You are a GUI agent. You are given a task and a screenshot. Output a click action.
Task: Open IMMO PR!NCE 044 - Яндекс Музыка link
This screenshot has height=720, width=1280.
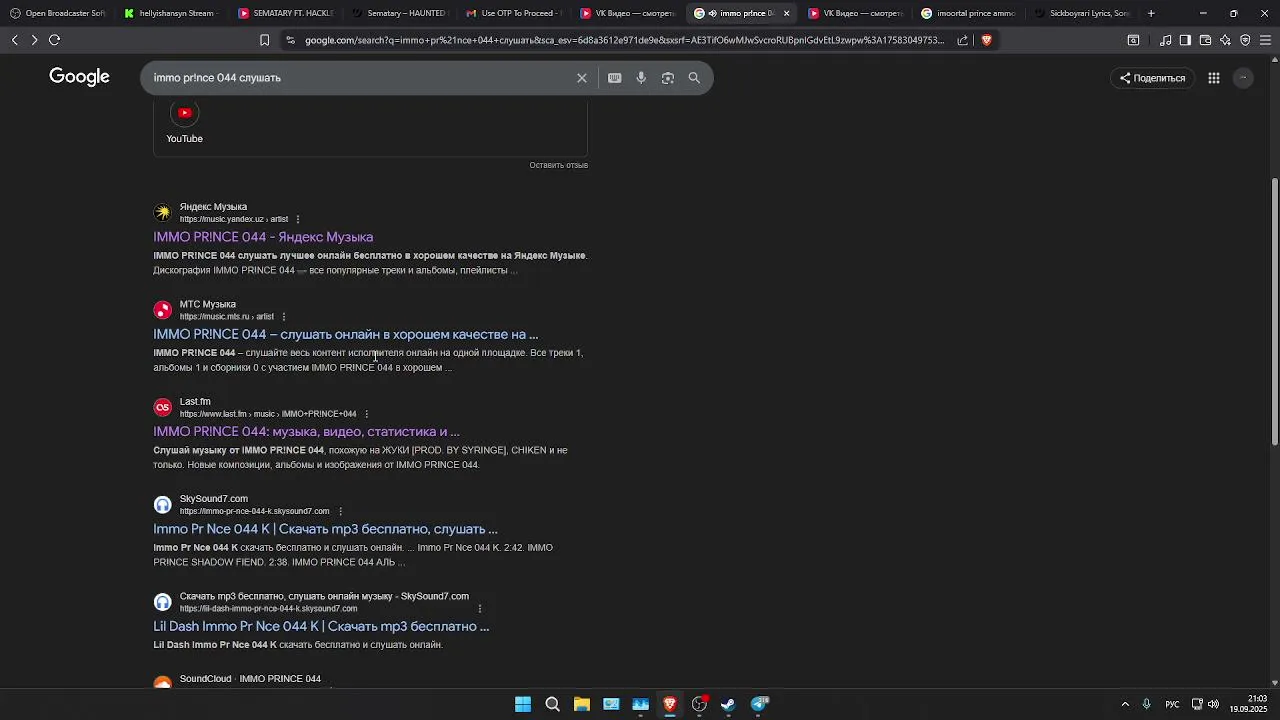pos(263,237)
